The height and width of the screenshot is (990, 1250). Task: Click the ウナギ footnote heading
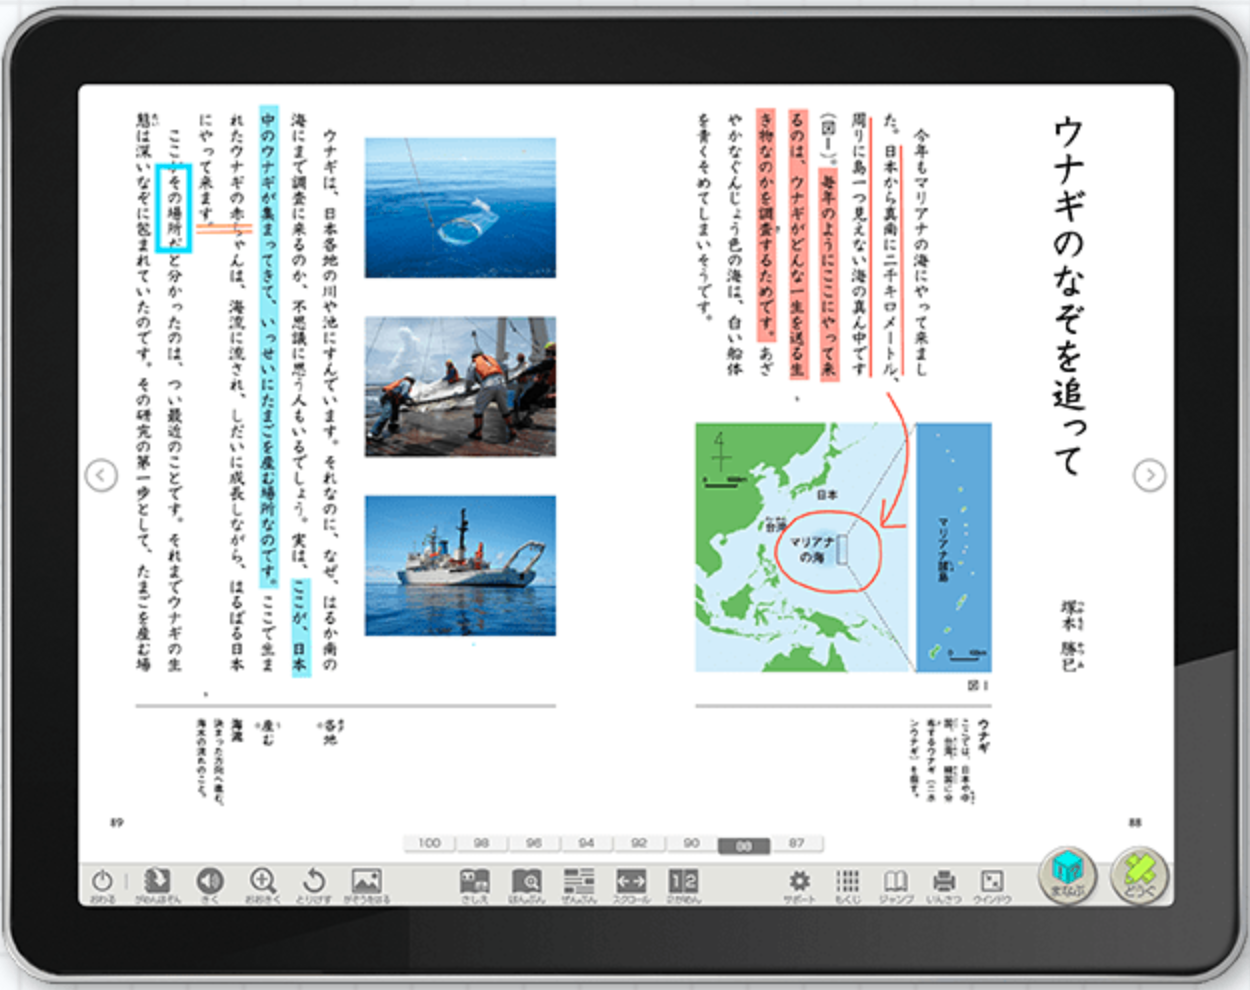click(984, 734)
